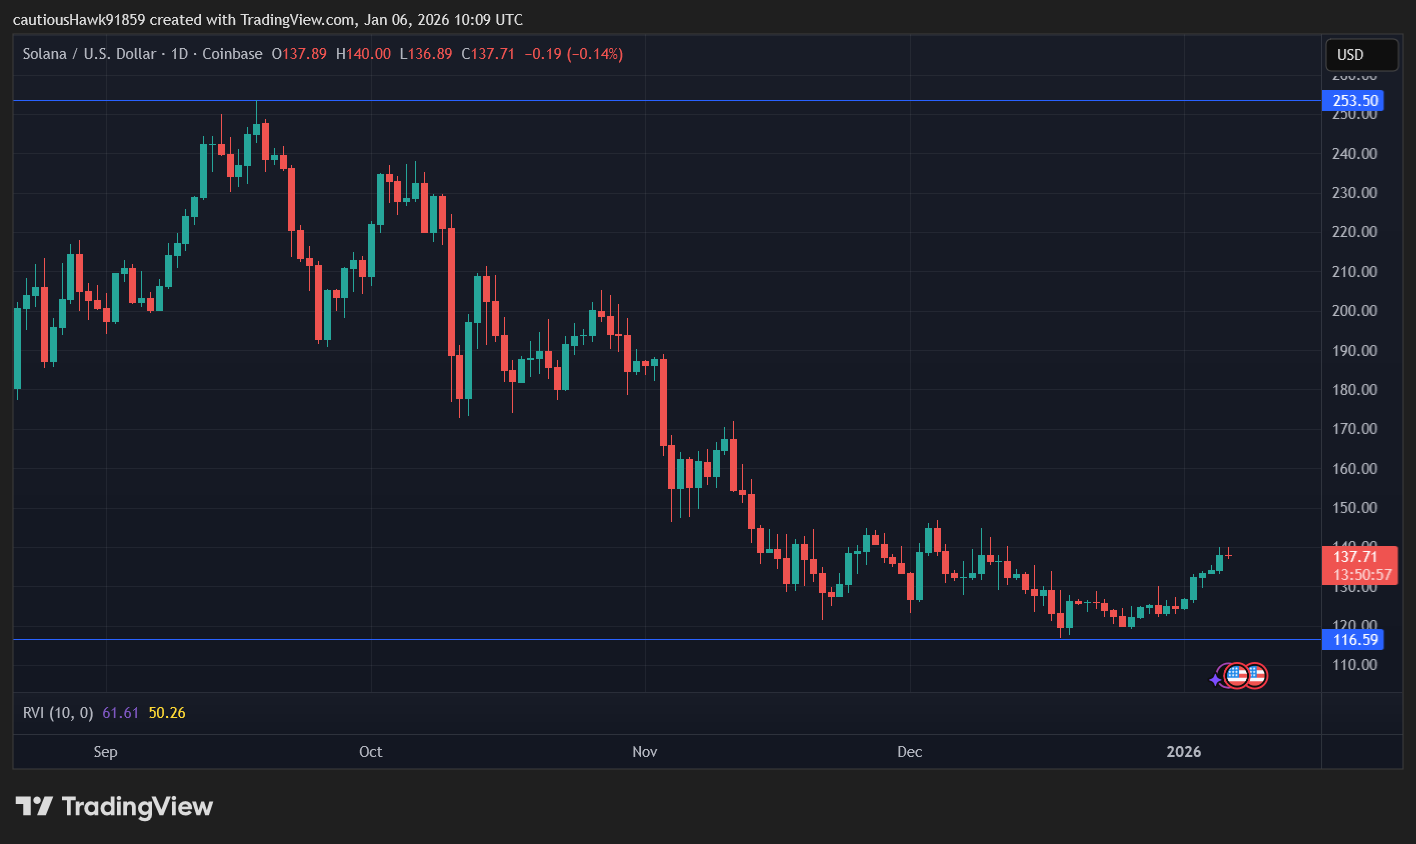Click the yellow RVI value 50.26

click(x=167, y=713)
